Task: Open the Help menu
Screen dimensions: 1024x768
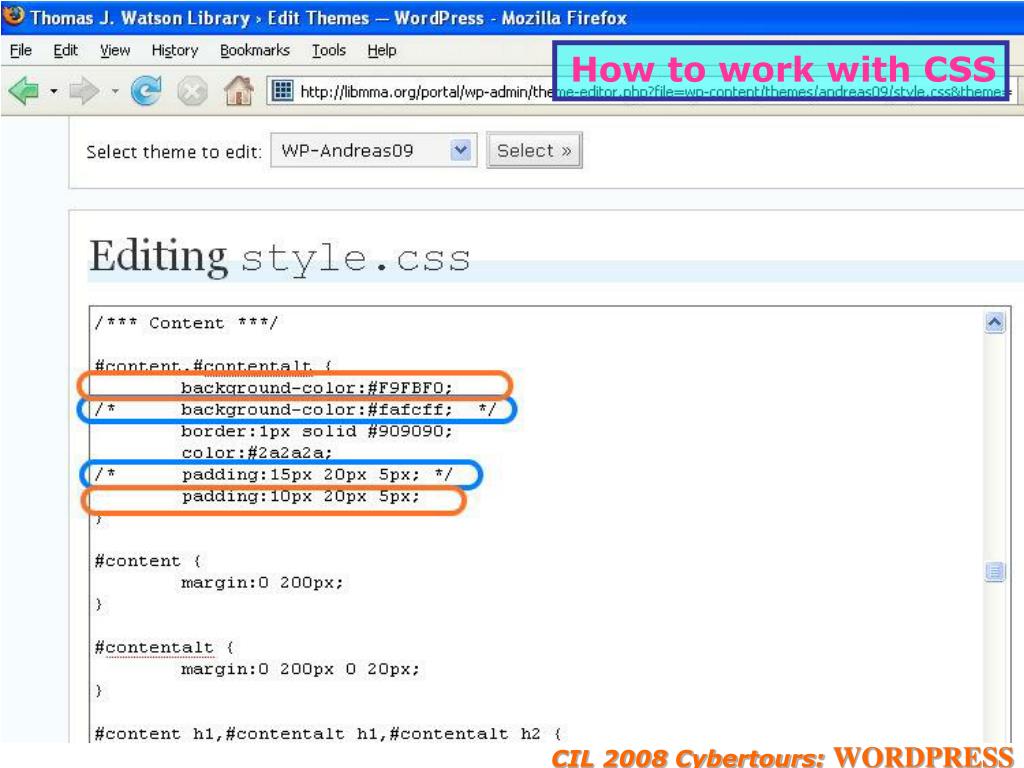Action: click(381, 50)
